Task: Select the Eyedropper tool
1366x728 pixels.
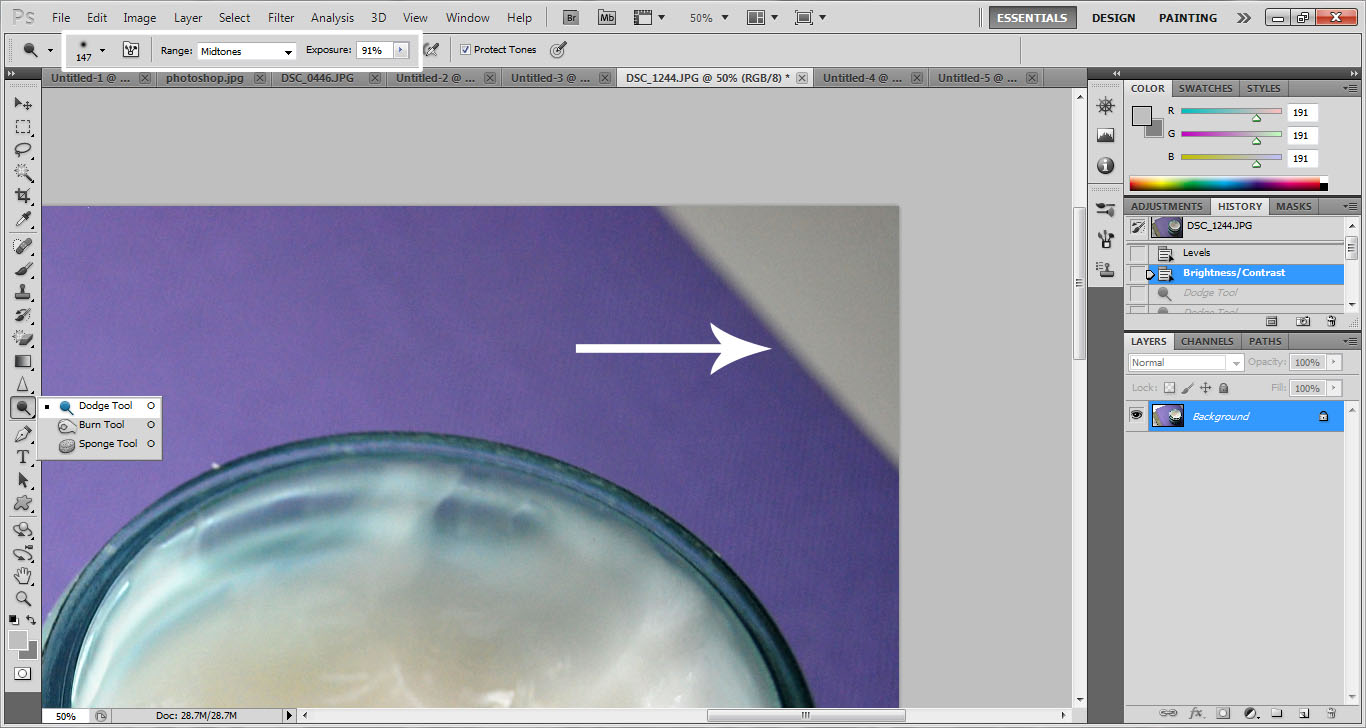Action: click(x=22, y=219)
